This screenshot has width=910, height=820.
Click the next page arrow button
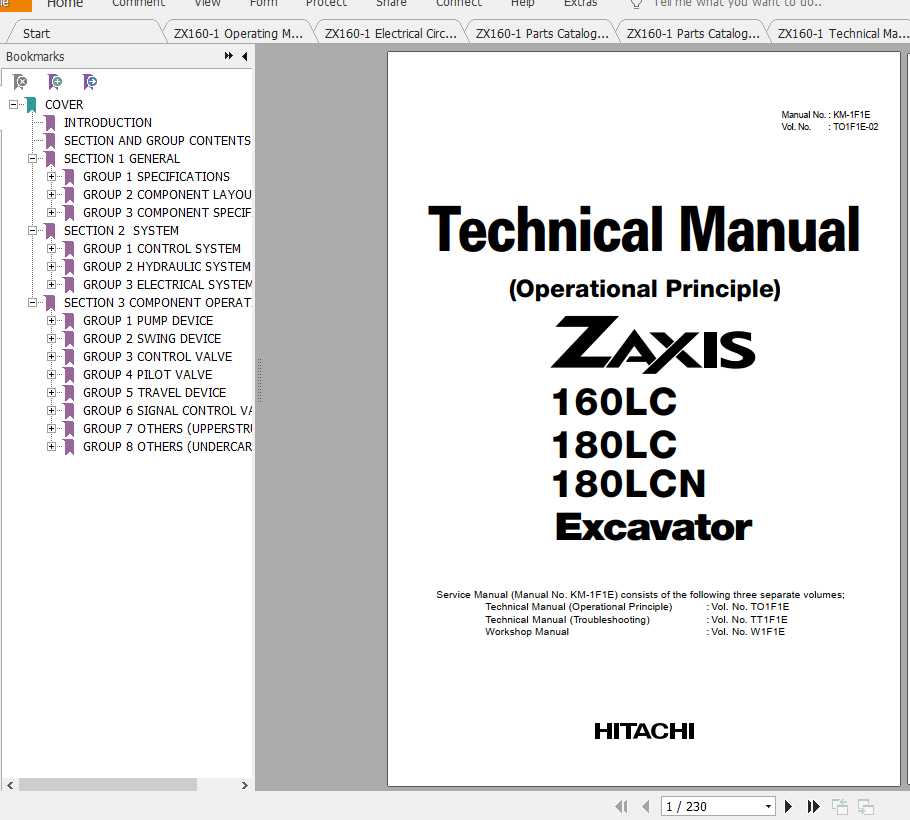tap(789, 806)
